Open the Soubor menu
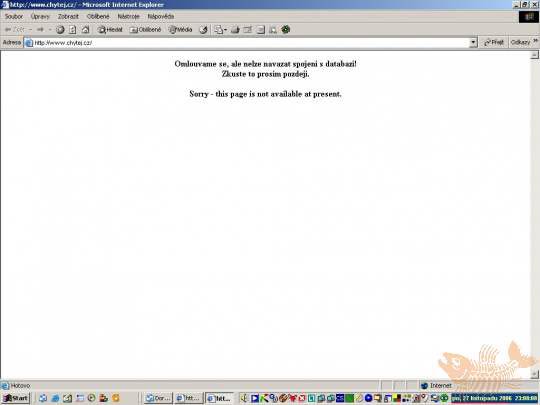 pyautogui.click(x=14, y=17)
